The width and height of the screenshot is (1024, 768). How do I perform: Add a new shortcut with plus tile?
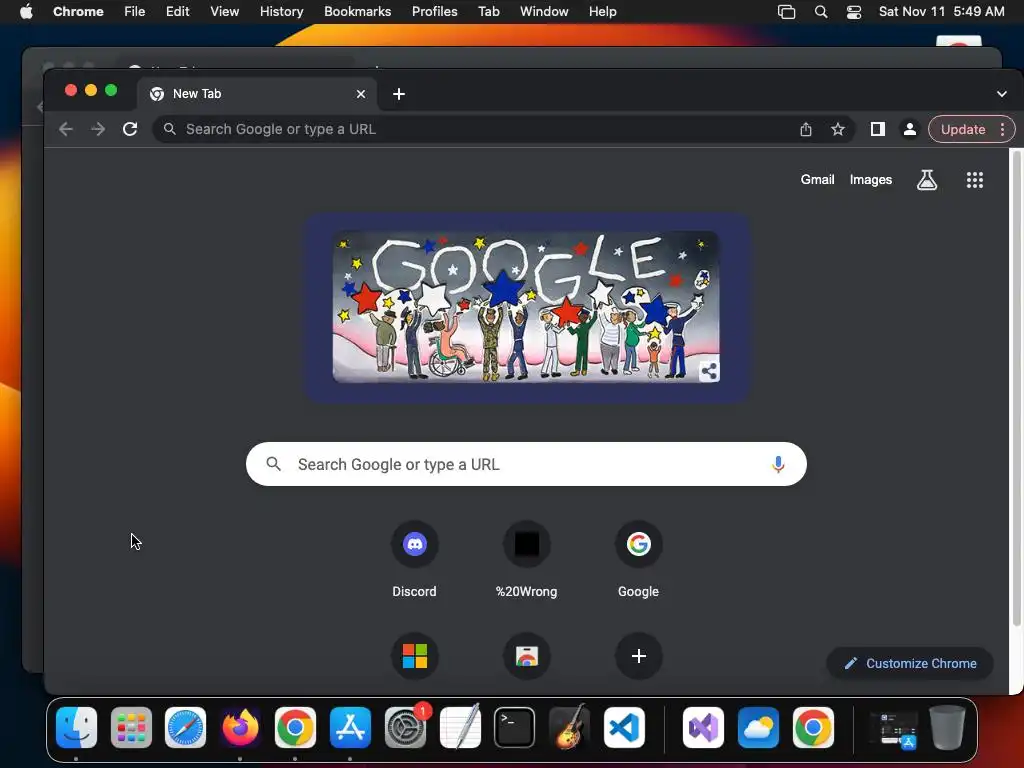[639, 656]
